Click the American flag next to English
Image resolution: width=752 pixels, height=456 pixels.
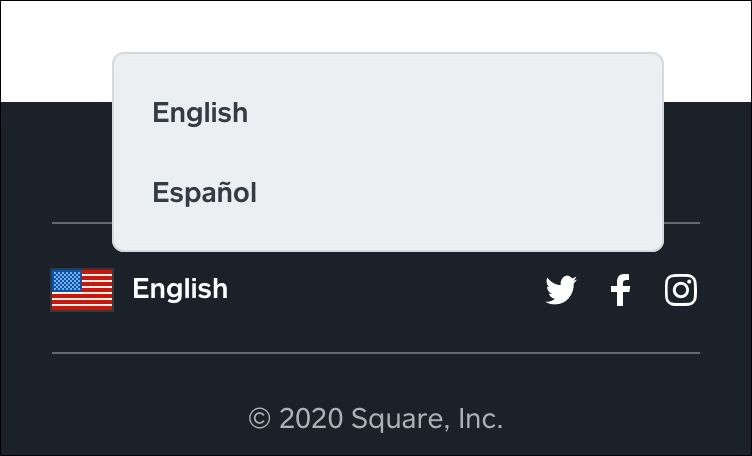point(82,290)
